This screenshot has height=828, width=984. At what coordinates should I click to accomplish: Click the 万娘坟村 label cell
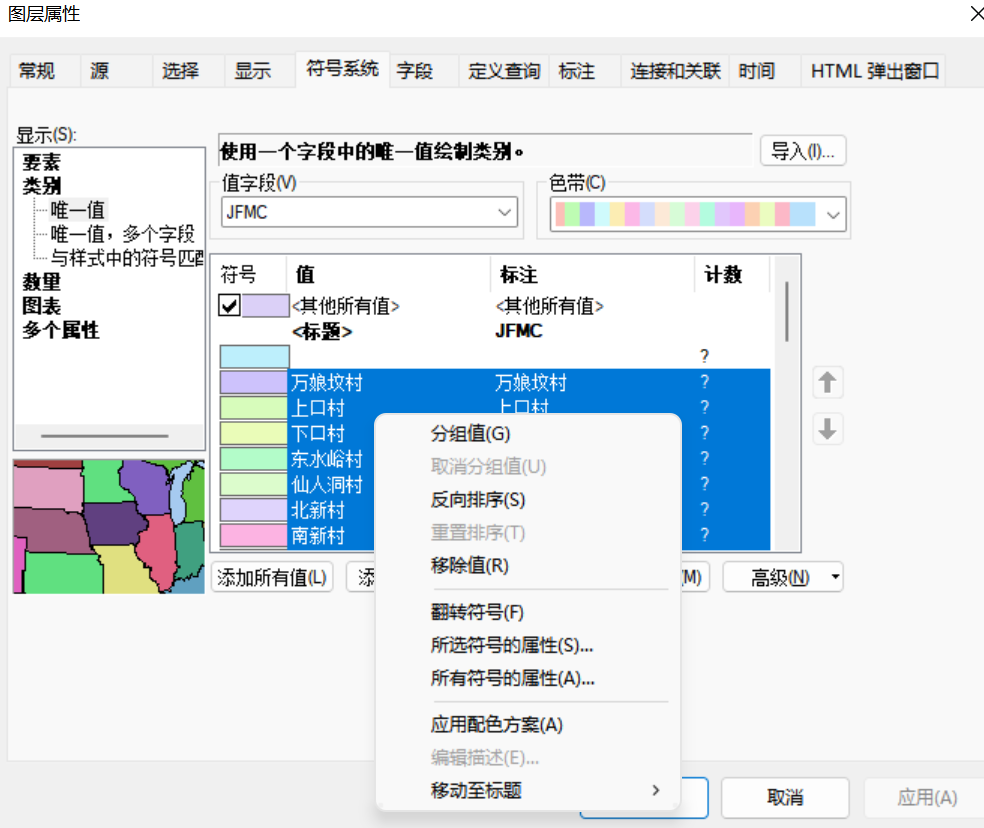tap(531, 382)
